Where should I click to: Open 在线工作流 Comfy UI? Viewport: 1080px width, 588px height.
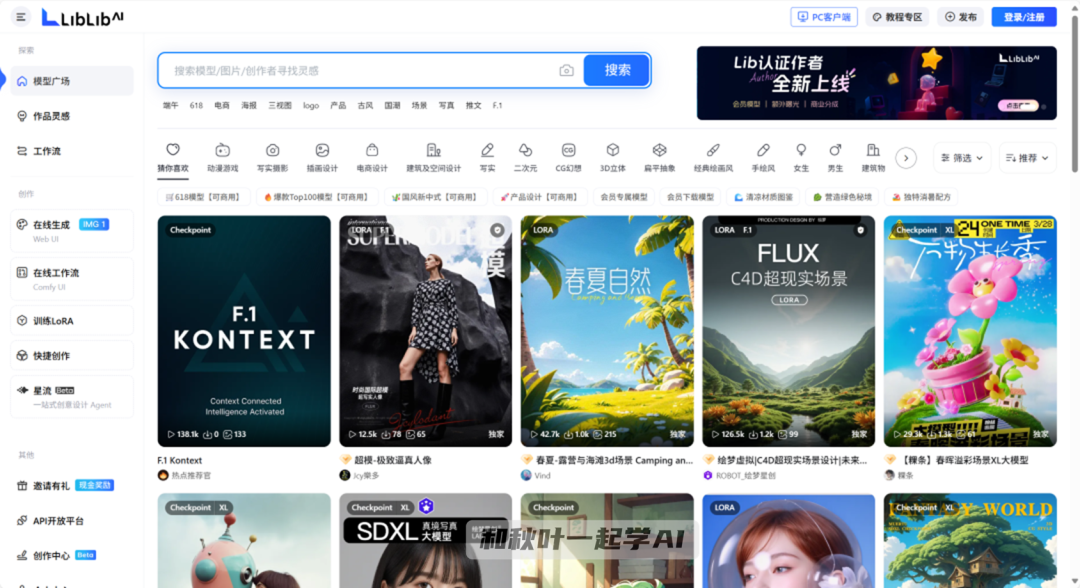pyautogui.click(x=72, y=279)
